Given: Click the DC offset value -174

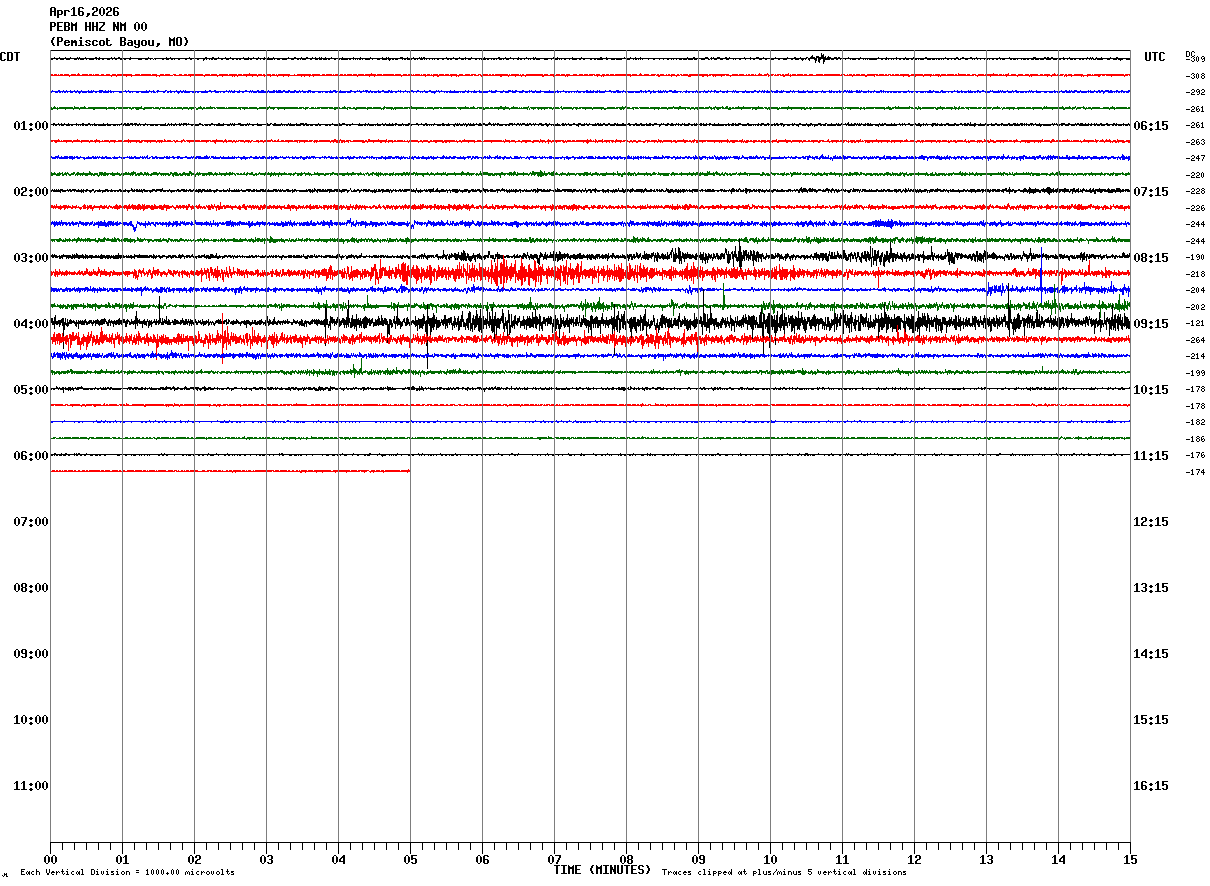Looking at the screenshot, I should coord(1195,472).
